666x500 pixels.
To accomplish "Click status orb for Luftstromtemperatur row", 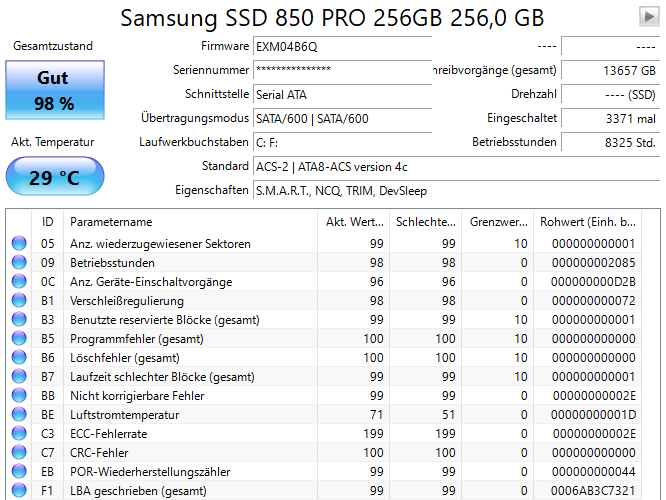I will [19, 415].
